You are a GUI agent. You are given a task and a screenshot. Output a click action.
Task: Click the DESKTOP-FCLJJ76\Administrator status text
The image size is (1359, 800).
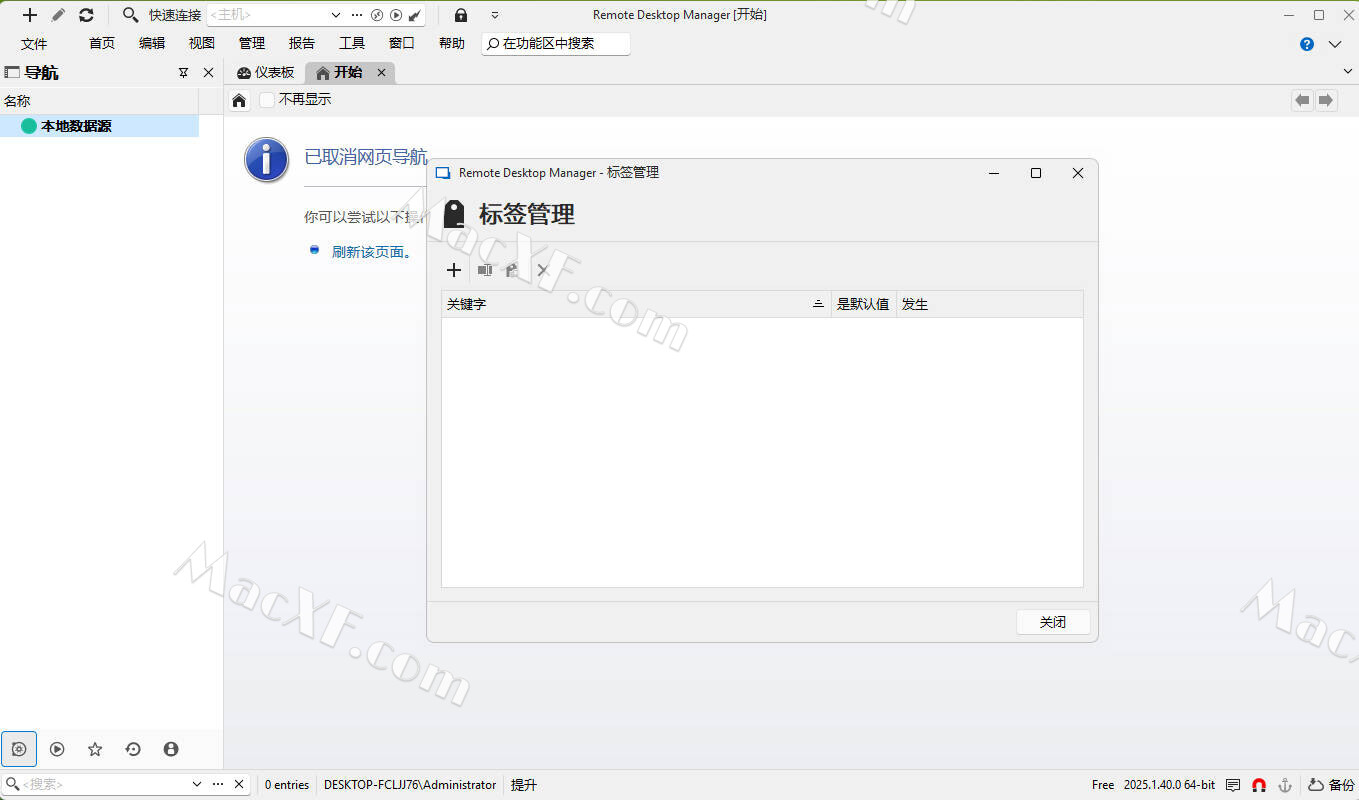tap(410, 785)
